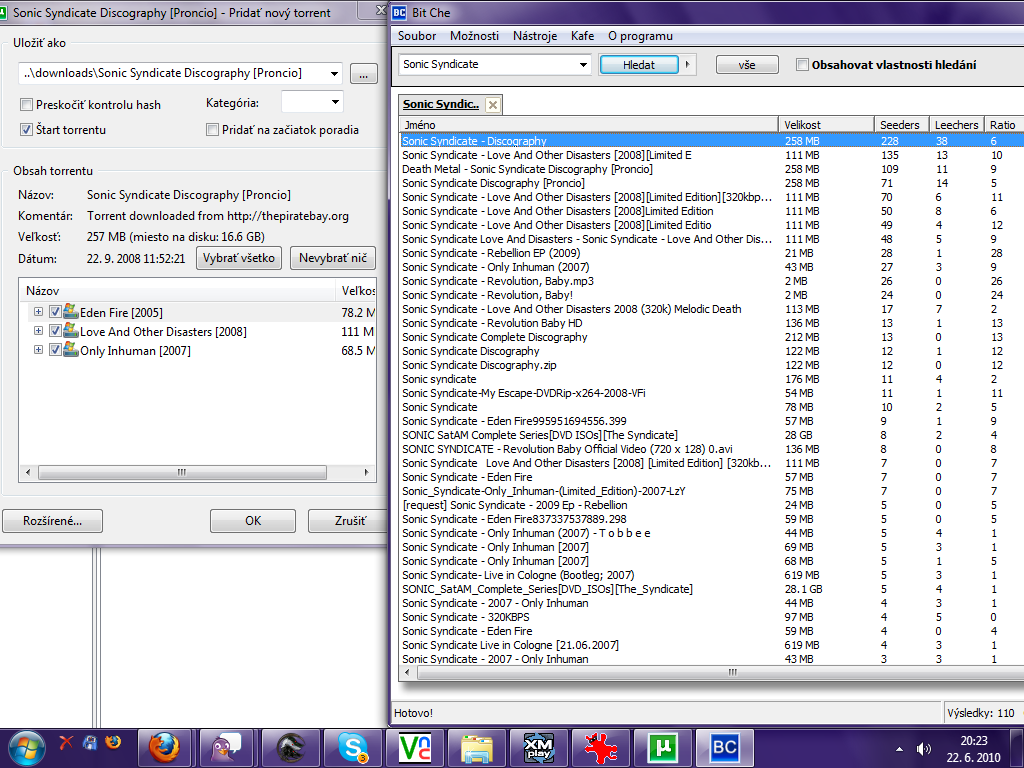
Task: Open the Možnosti menu
Action: (x=474, y=36)
